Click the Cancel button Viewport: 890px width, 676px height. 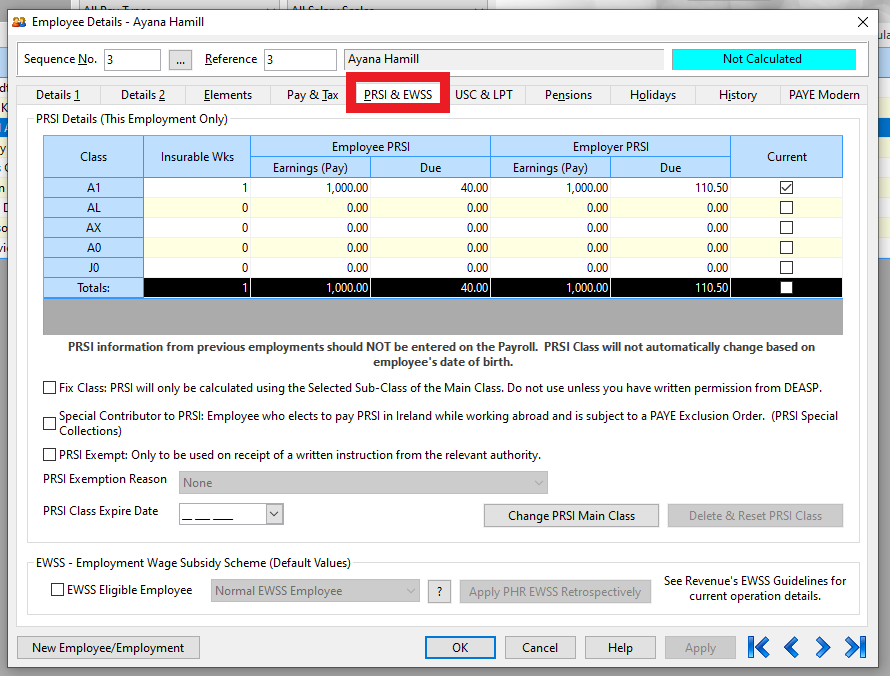540,648
